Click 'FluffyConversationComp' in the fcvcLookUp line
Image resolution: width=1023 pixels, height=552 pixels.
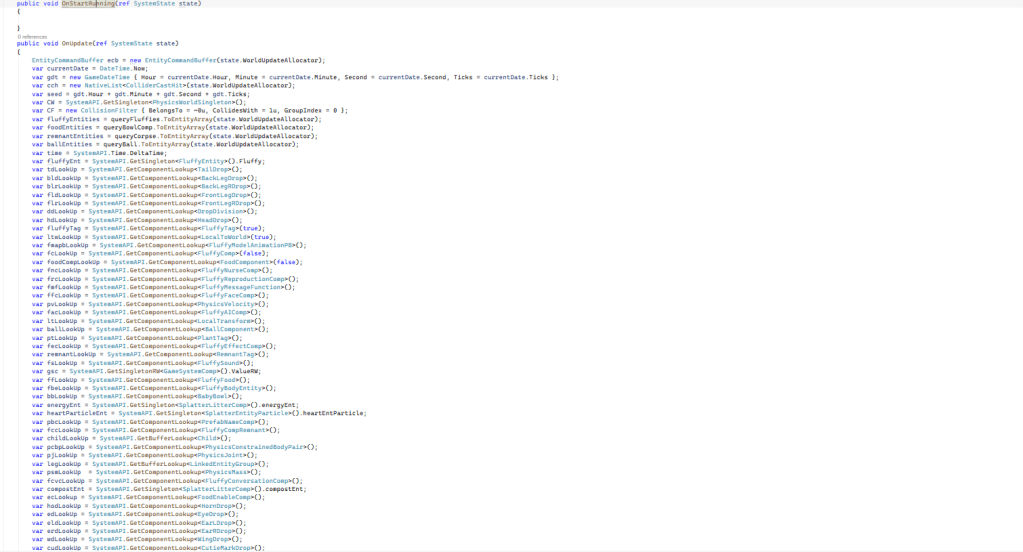pyautogui.click(x=247, y=481)
